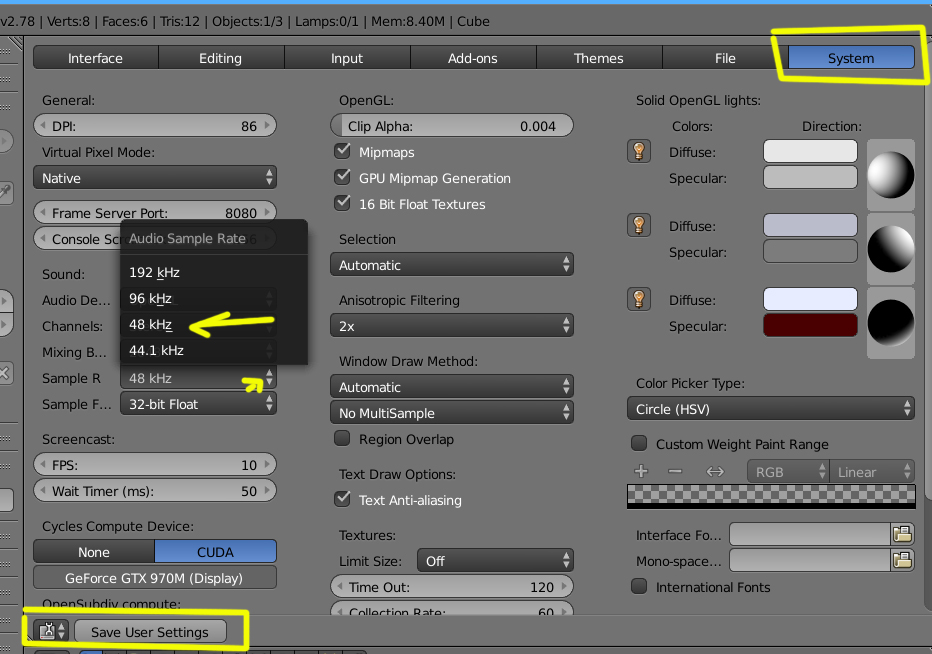Open Anisotropic Filtering 2x dropdown

[452, 326]
